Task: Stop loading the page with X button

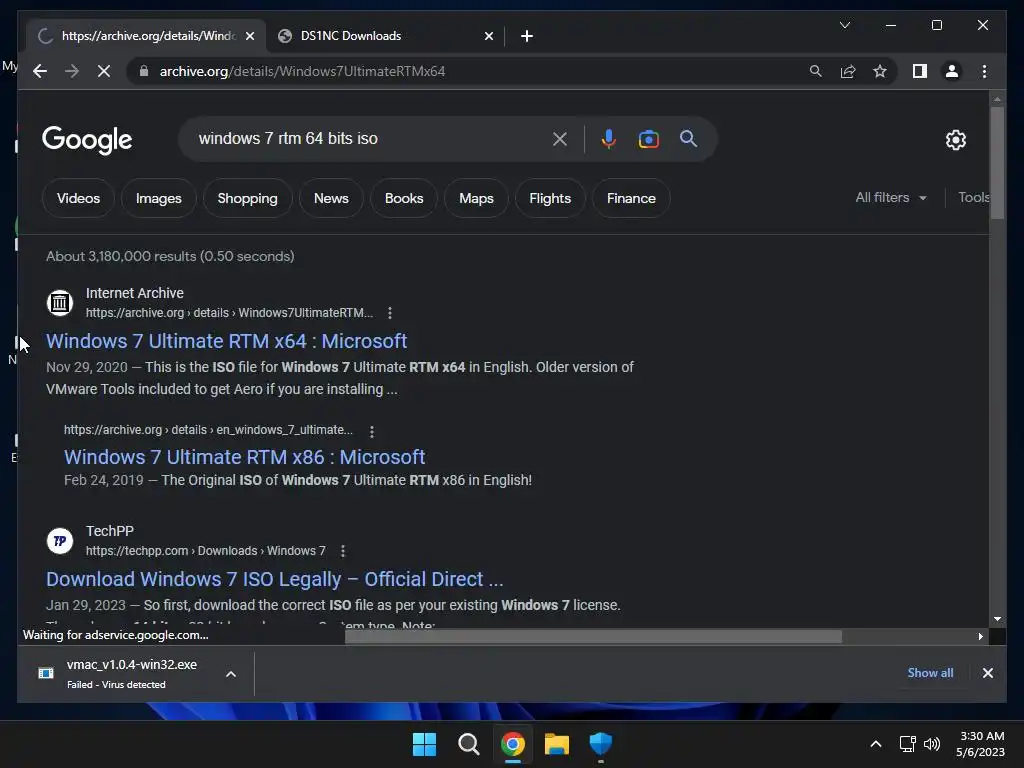Action: pyautogui.click(x=104, y=71)
